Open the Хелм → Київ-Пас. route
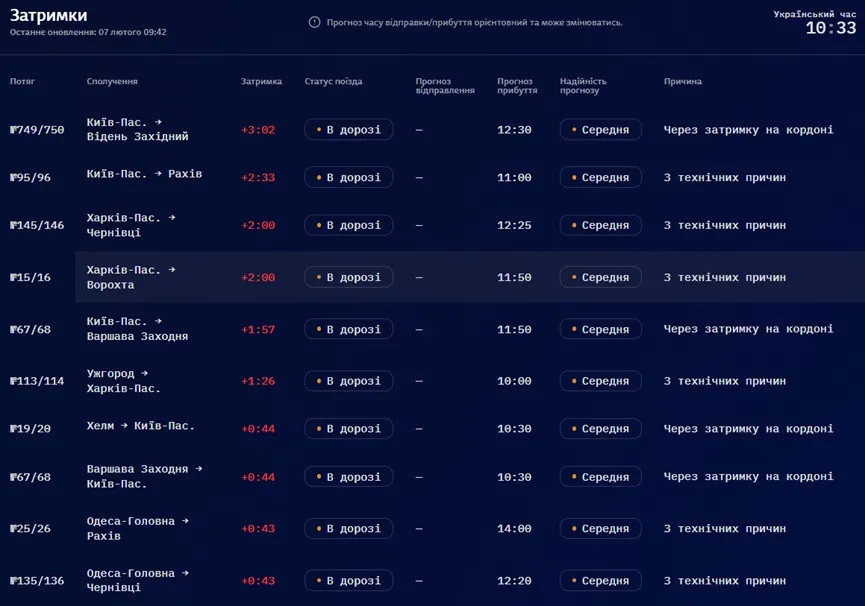Image resolution: width=865 pixels, height=606 pixels. click(x=140, y=426)
